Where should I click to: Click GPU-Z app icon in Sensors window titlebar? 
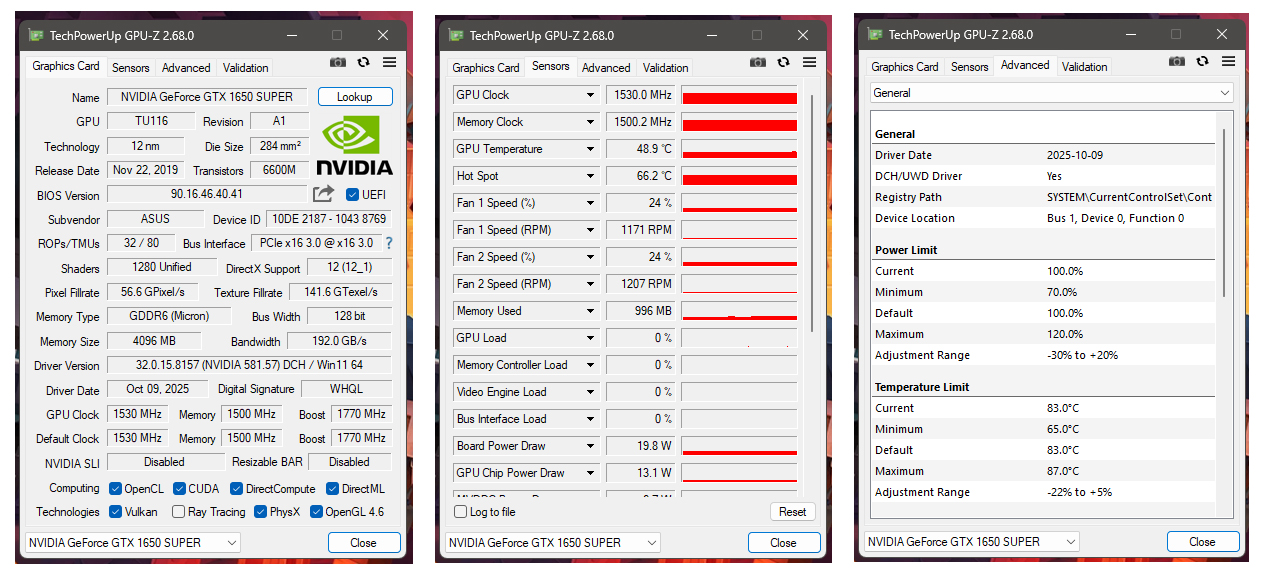[x=456, y=35]
